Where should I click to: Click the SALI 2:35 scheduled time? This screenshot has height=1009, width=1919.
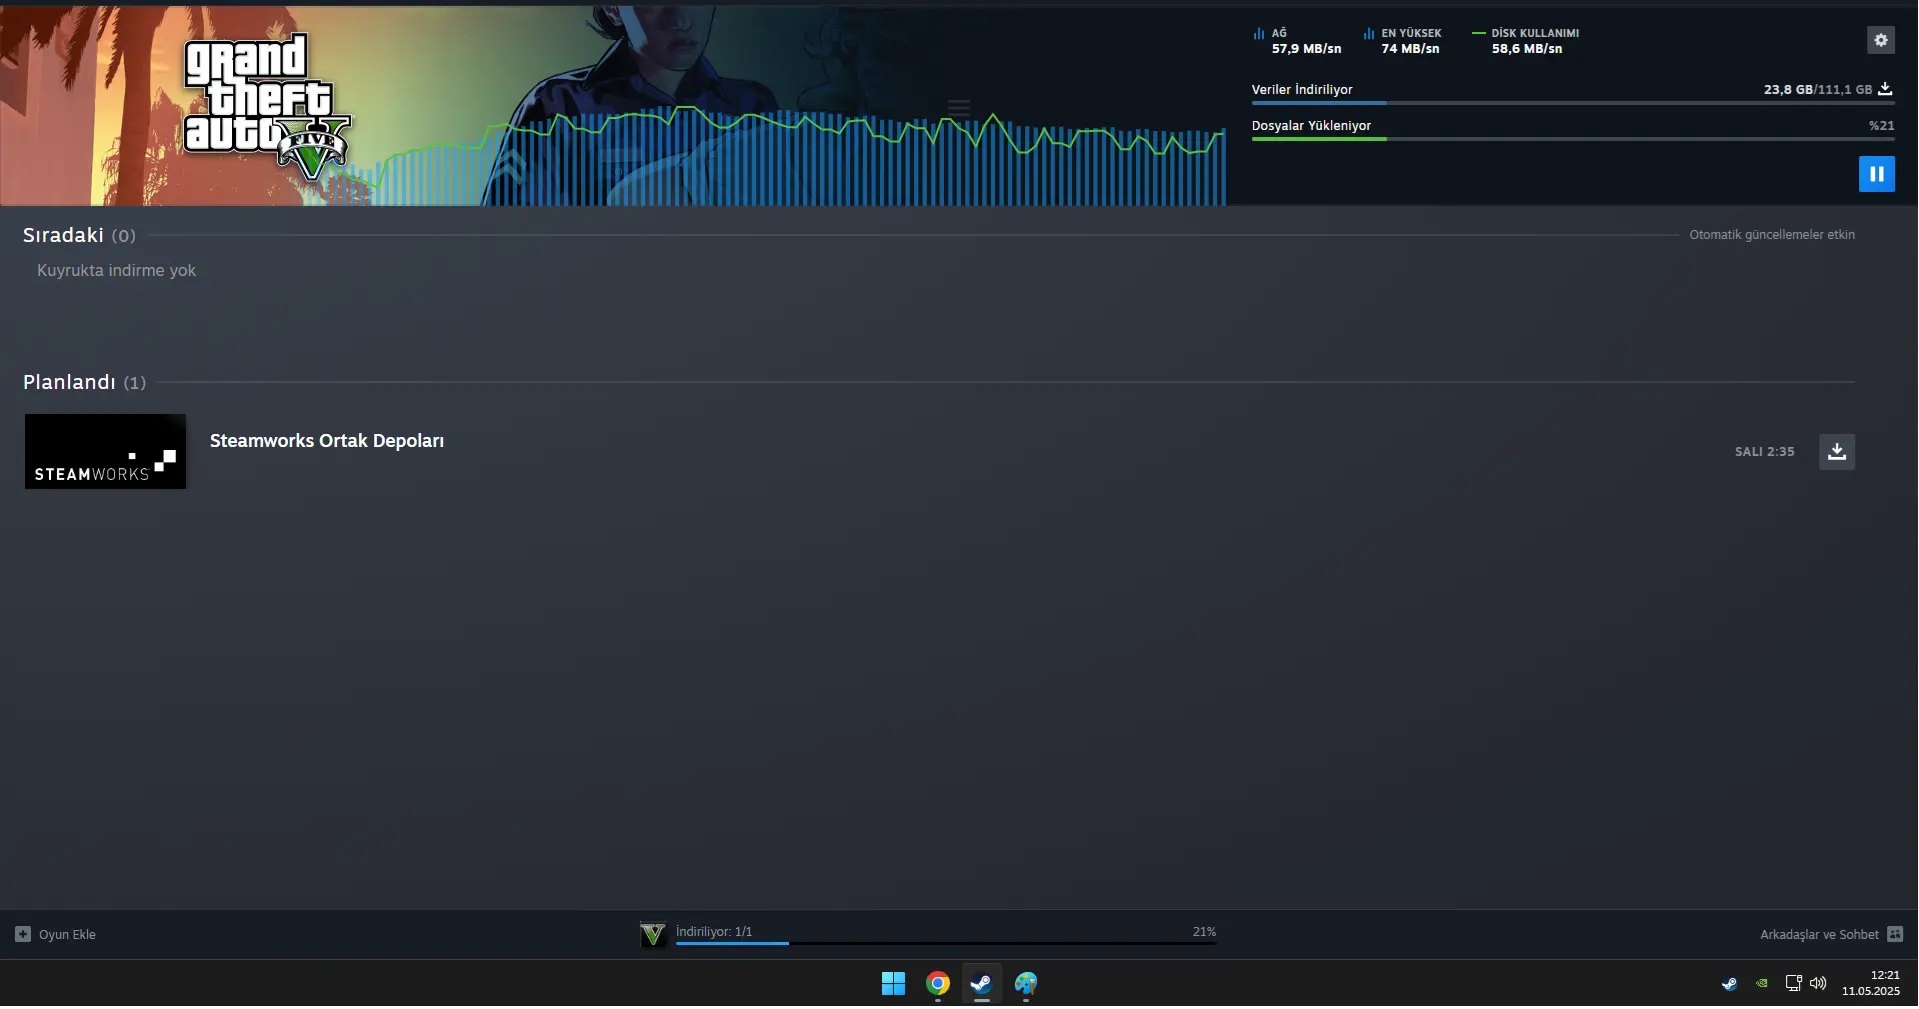click(1764, 452)
